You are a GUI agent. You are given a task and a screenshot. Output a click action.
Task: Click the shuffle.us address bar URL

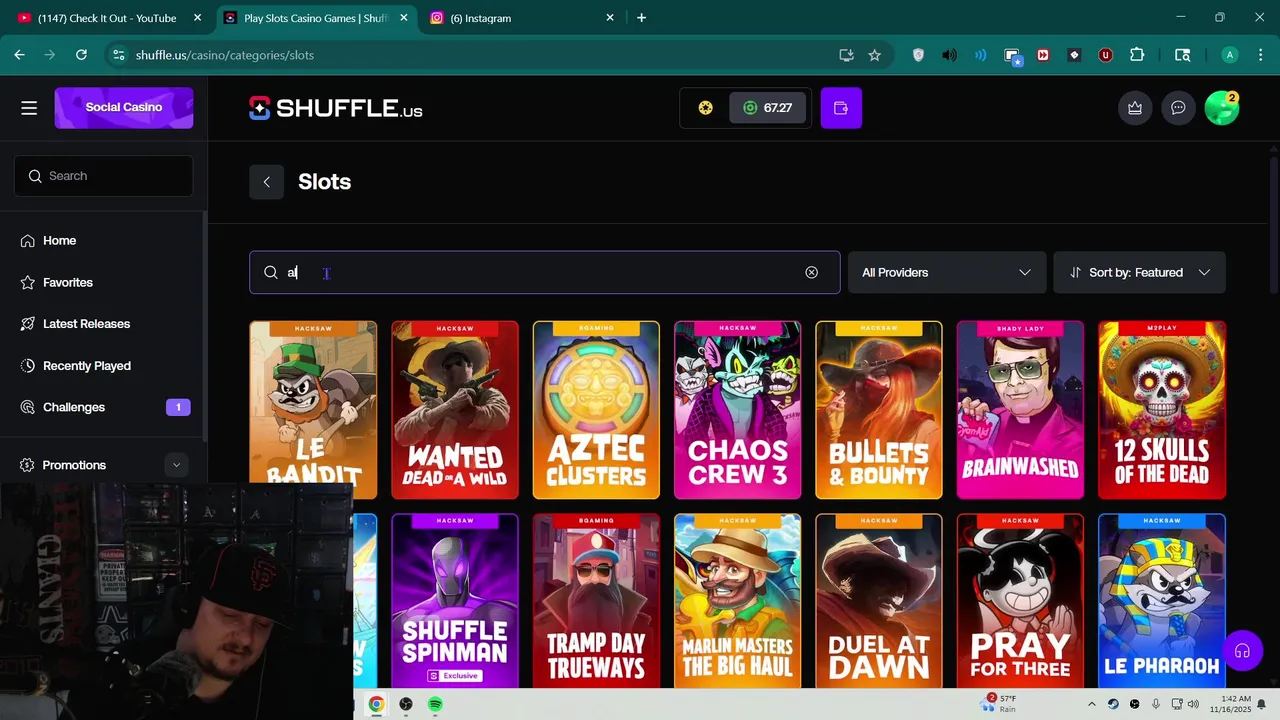[225, 55]
